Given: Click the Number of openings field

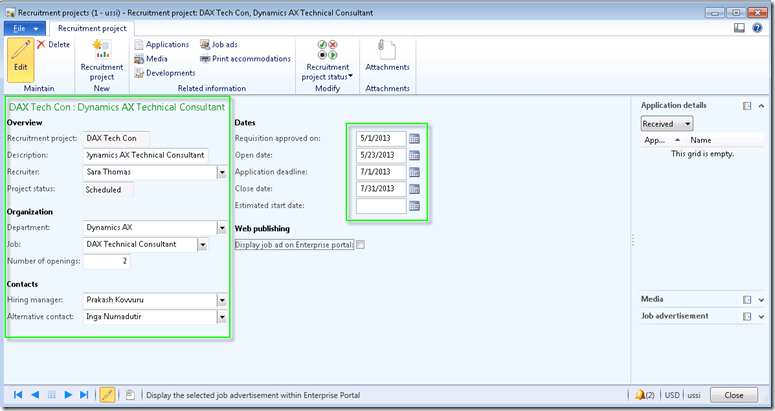Looking at the screenshot, I should [107, 262].
